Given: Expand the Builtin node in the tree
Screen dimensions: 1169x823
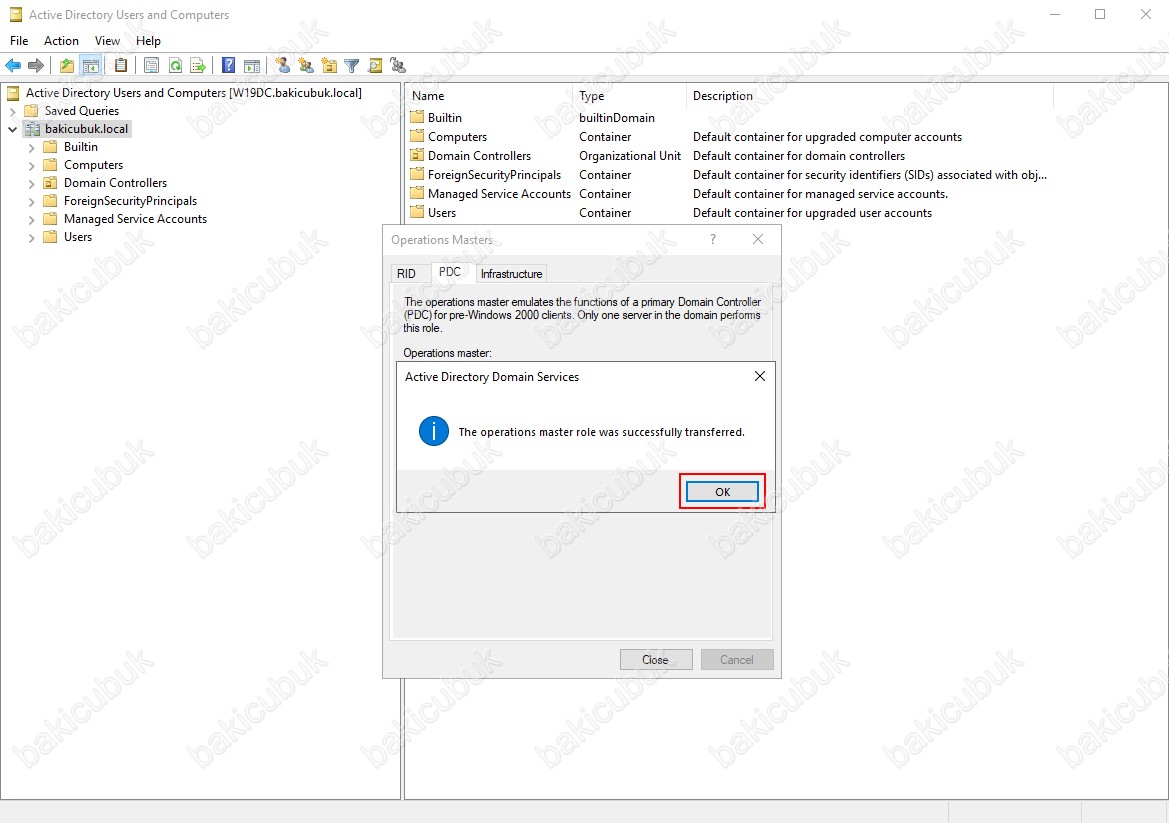Looking at the screenshot, I should coord(31,148).
